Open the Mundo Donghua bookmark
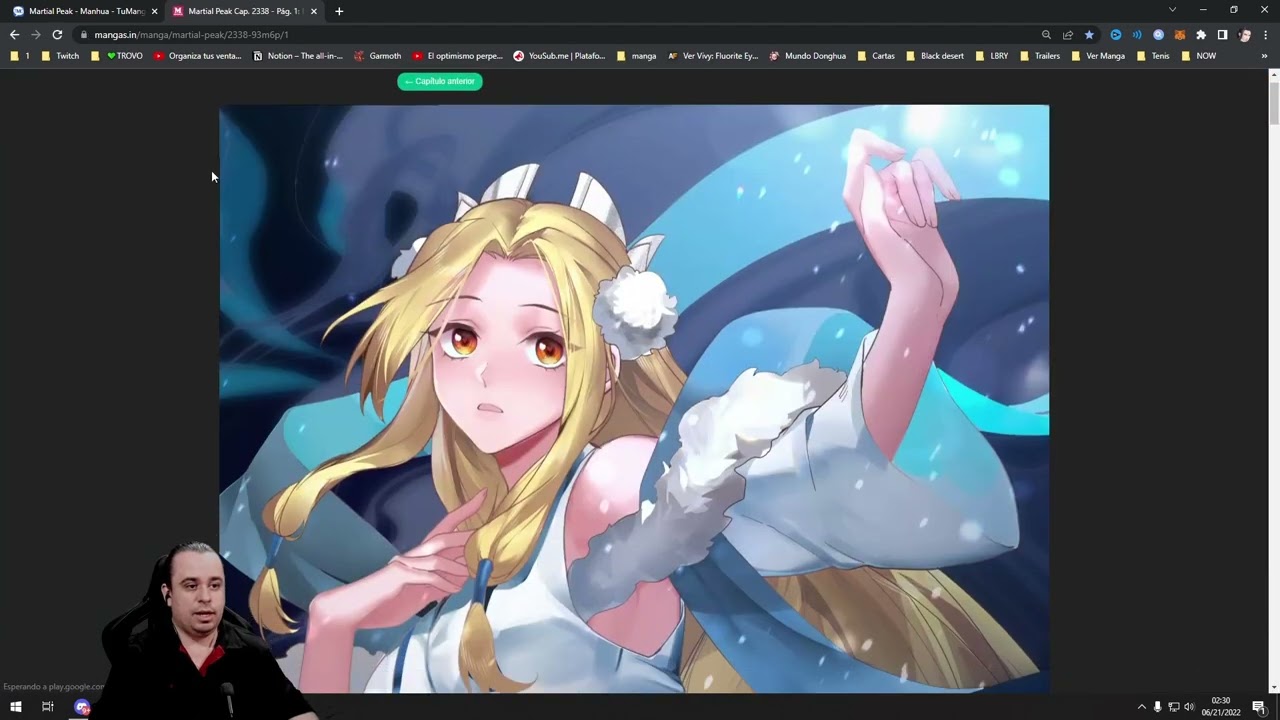The image size is (1280, 720). coord(808,56)
